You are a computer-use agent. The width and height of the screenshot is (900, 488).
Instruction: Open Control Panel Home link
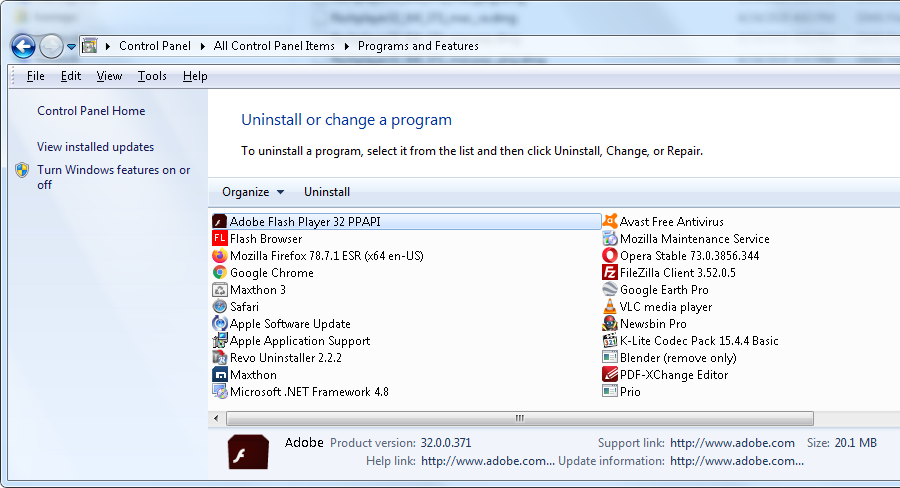coord(91,111)
